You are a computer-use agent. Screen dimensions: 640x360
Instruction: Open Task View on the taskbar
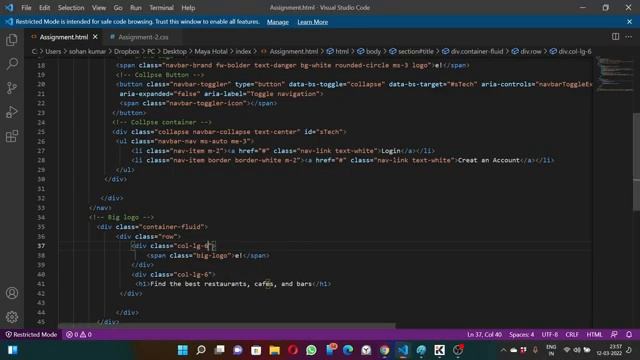pos(220,350)
